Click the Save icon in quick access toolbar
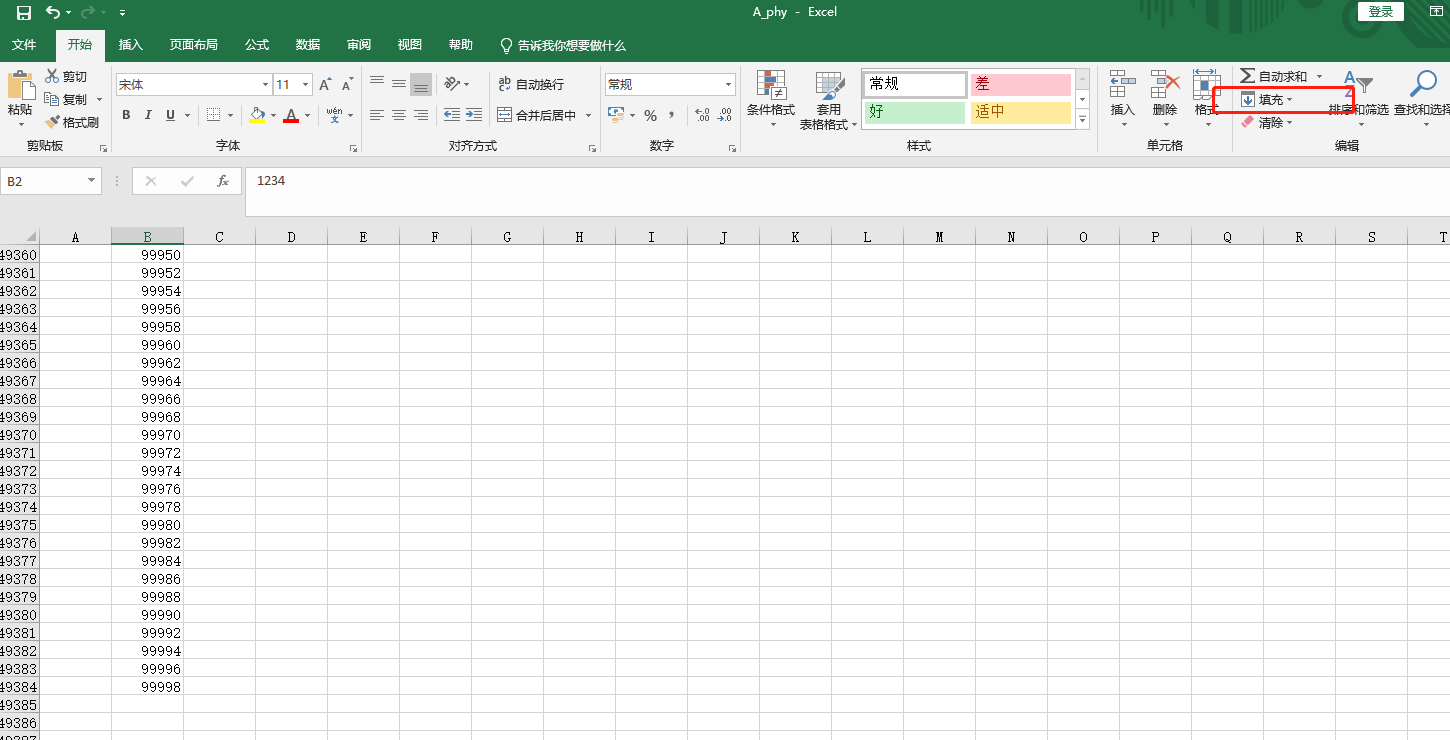1450x740 pixels. point(24,13)
